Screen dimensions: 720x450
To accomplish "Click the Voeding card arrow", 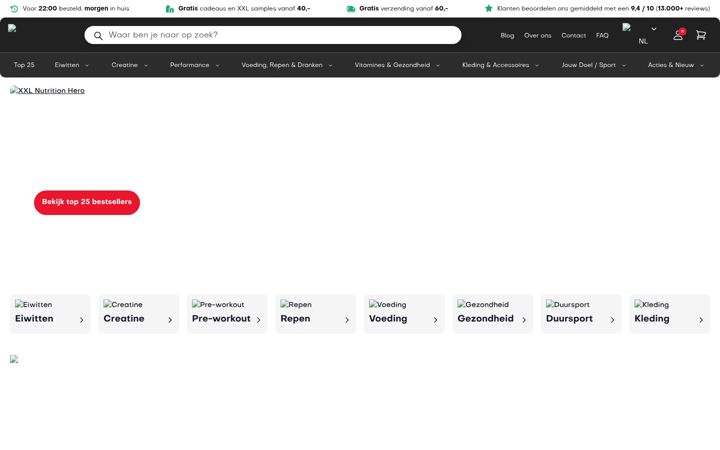I will pyautogui.click(x=435, y=320).
